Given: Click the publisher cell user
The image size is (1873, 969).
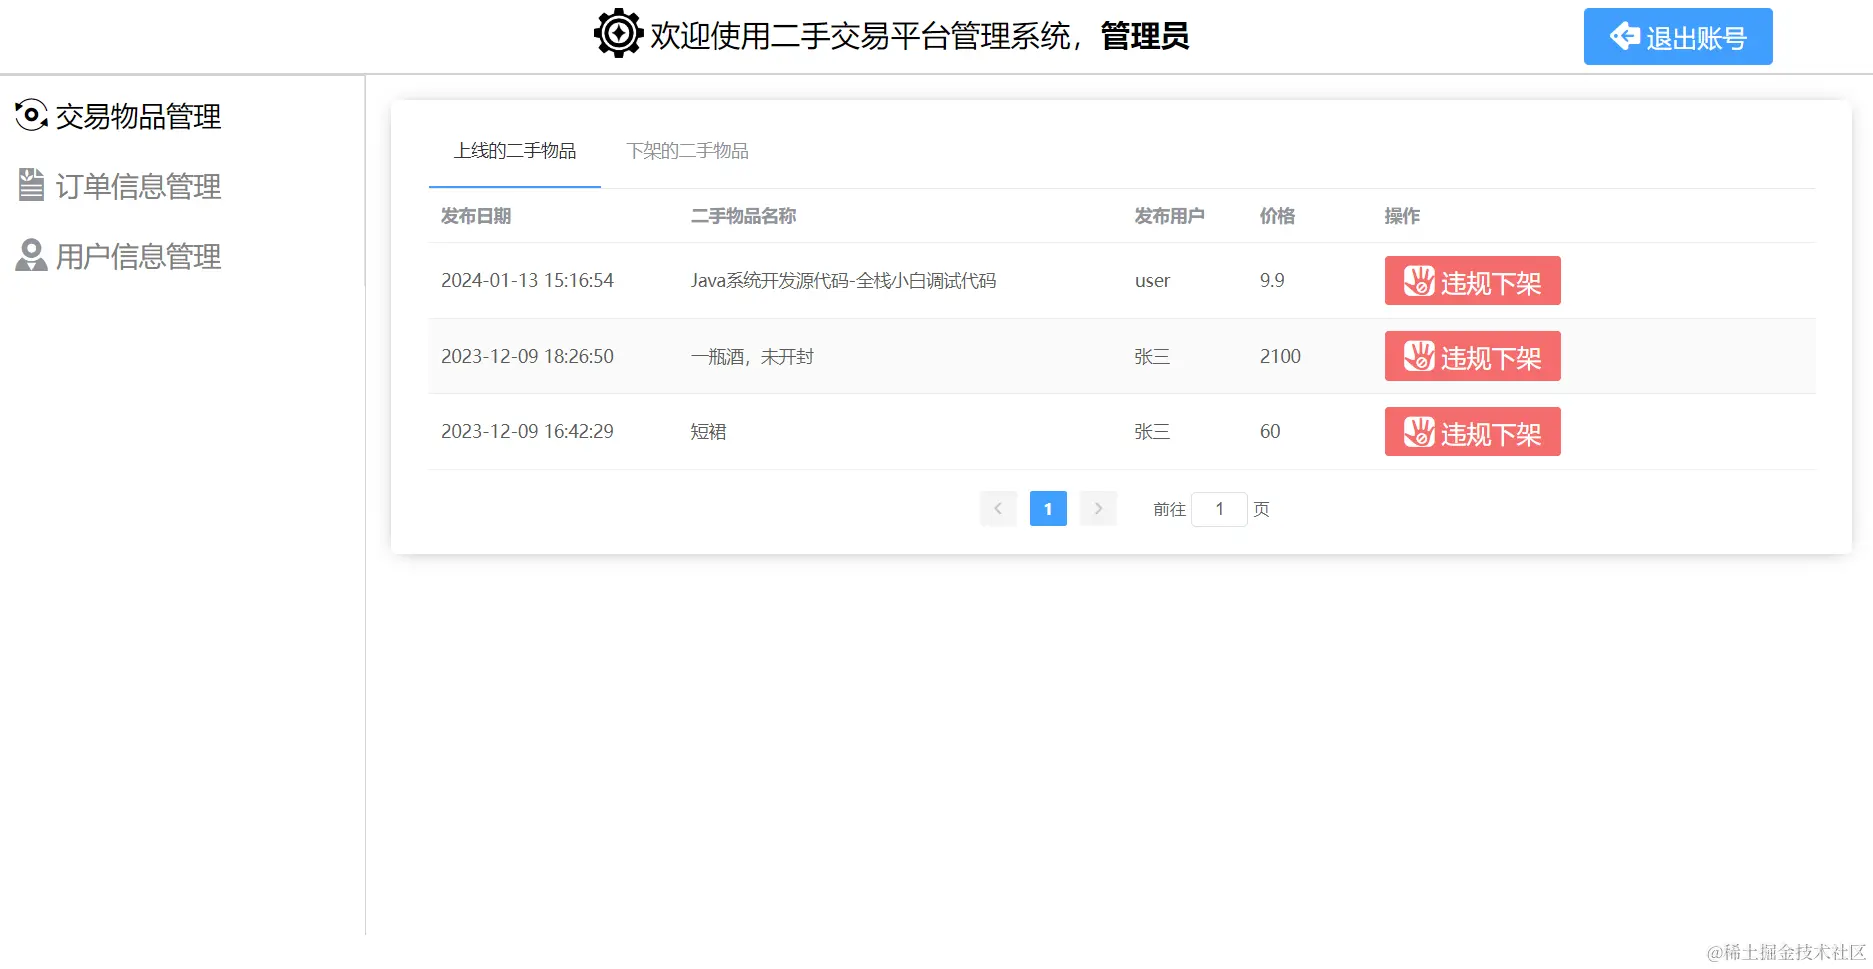Looking at the screenshot, I should click(x=1152, y=281).
